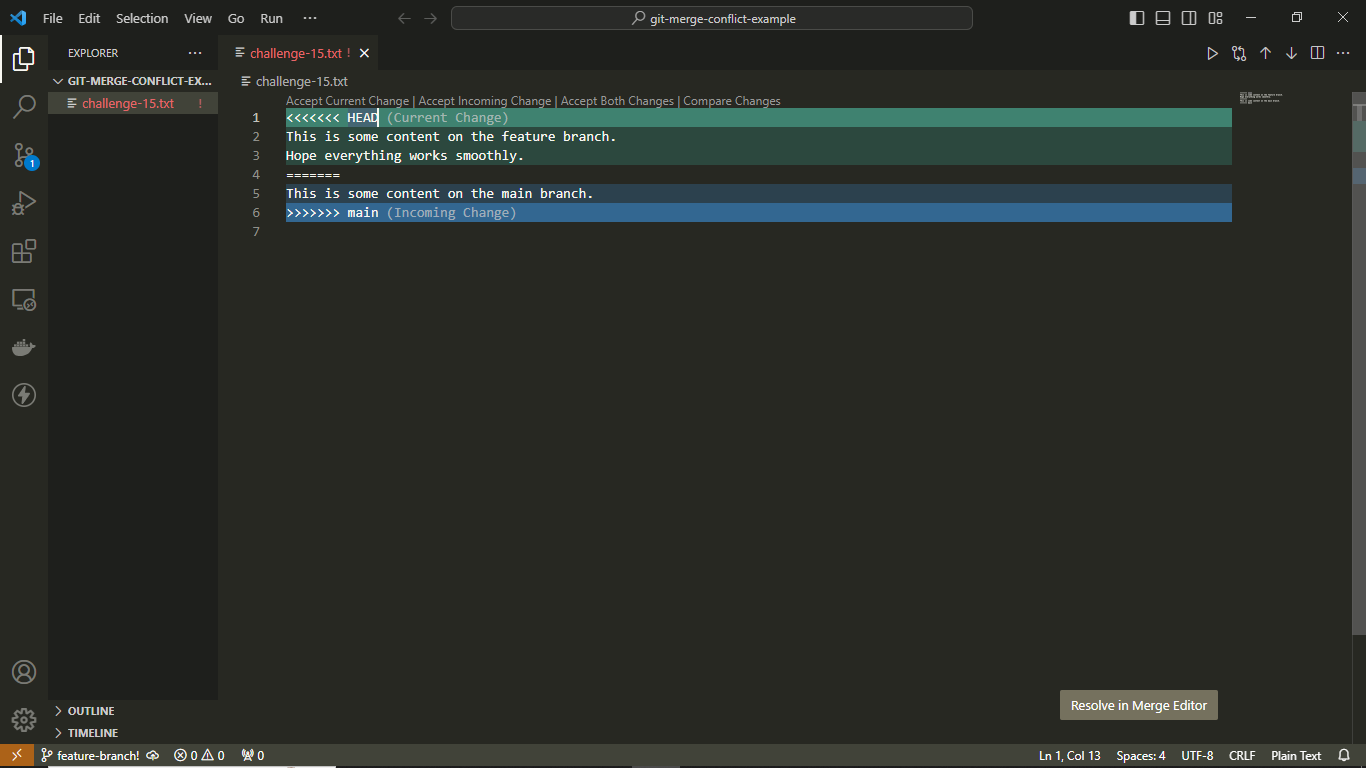Viewport: 1366px width, 768px height.
Task: Expand the OUTLINE section
Action: [88, 710]
